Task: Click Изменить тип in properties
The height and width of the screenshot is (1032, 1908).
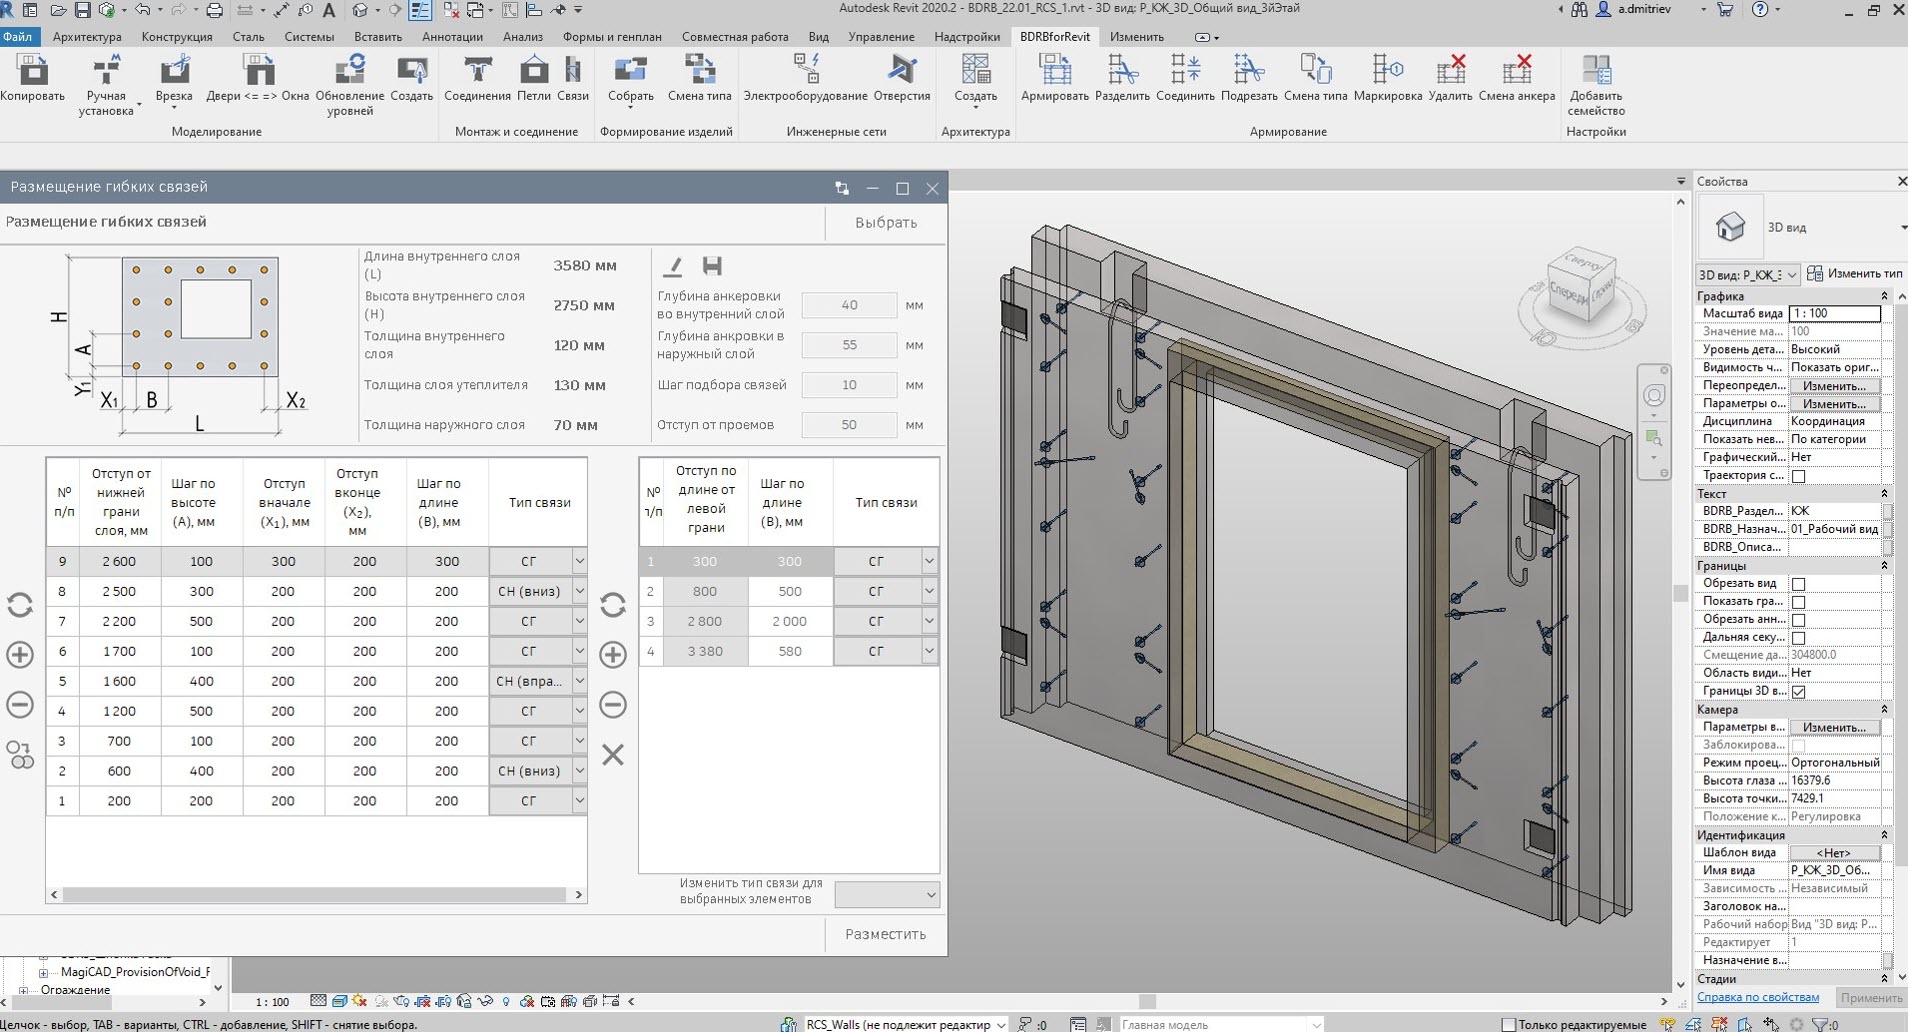Action: pos(1855,273)
